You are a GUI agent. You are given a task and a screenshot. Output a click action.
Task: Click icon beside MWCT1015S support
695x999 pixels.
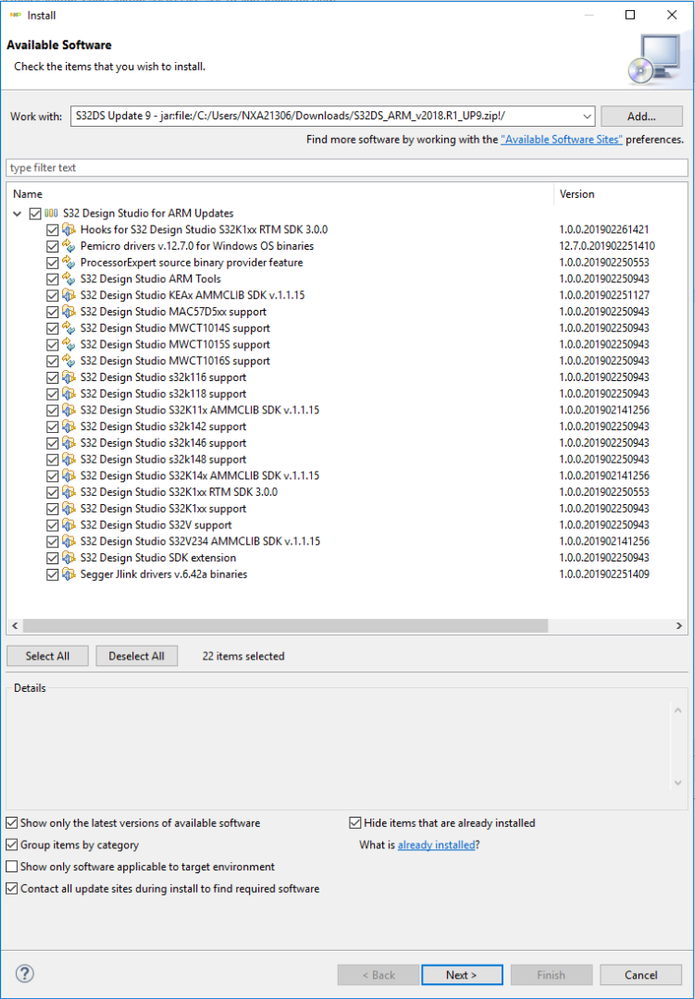click(69, 345)
